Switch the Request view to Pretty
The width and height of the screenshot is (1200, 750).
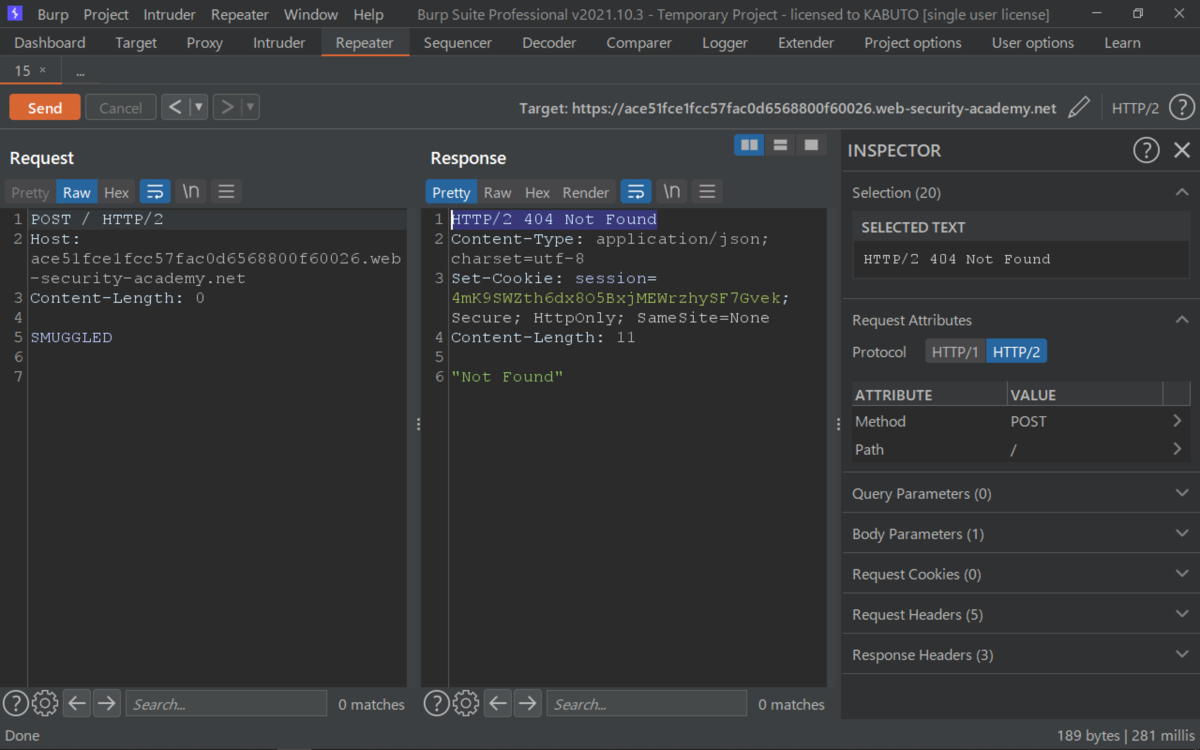tap(30, 192)
